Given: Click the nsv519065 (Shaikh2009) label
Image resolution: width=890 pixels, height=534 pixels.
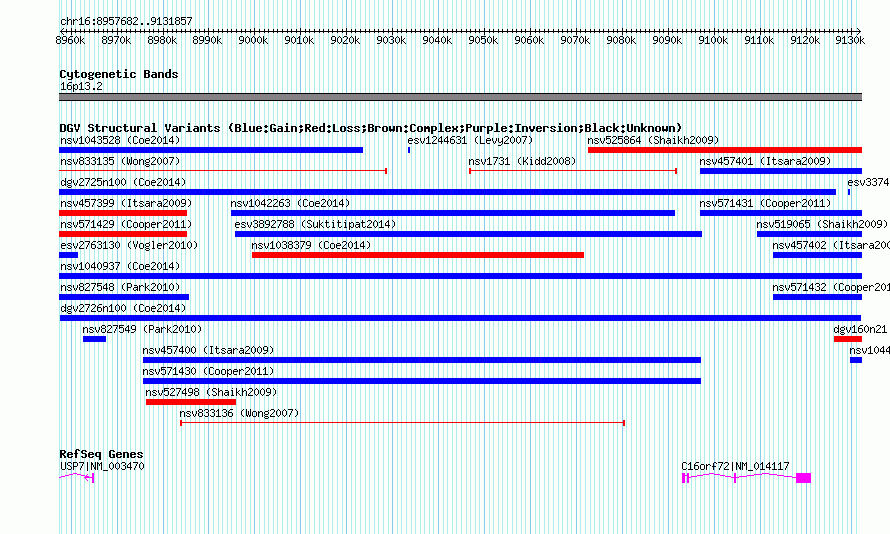Looking at the screenshot, I should [822, 224].
